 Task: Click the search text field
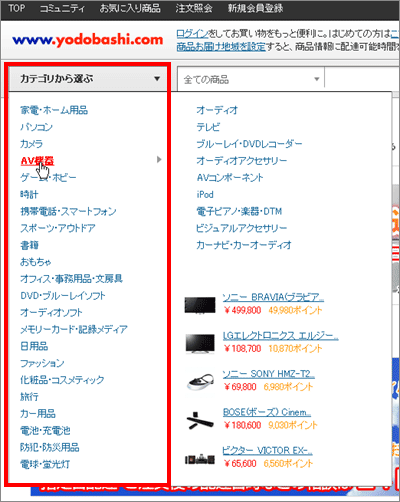362,79
